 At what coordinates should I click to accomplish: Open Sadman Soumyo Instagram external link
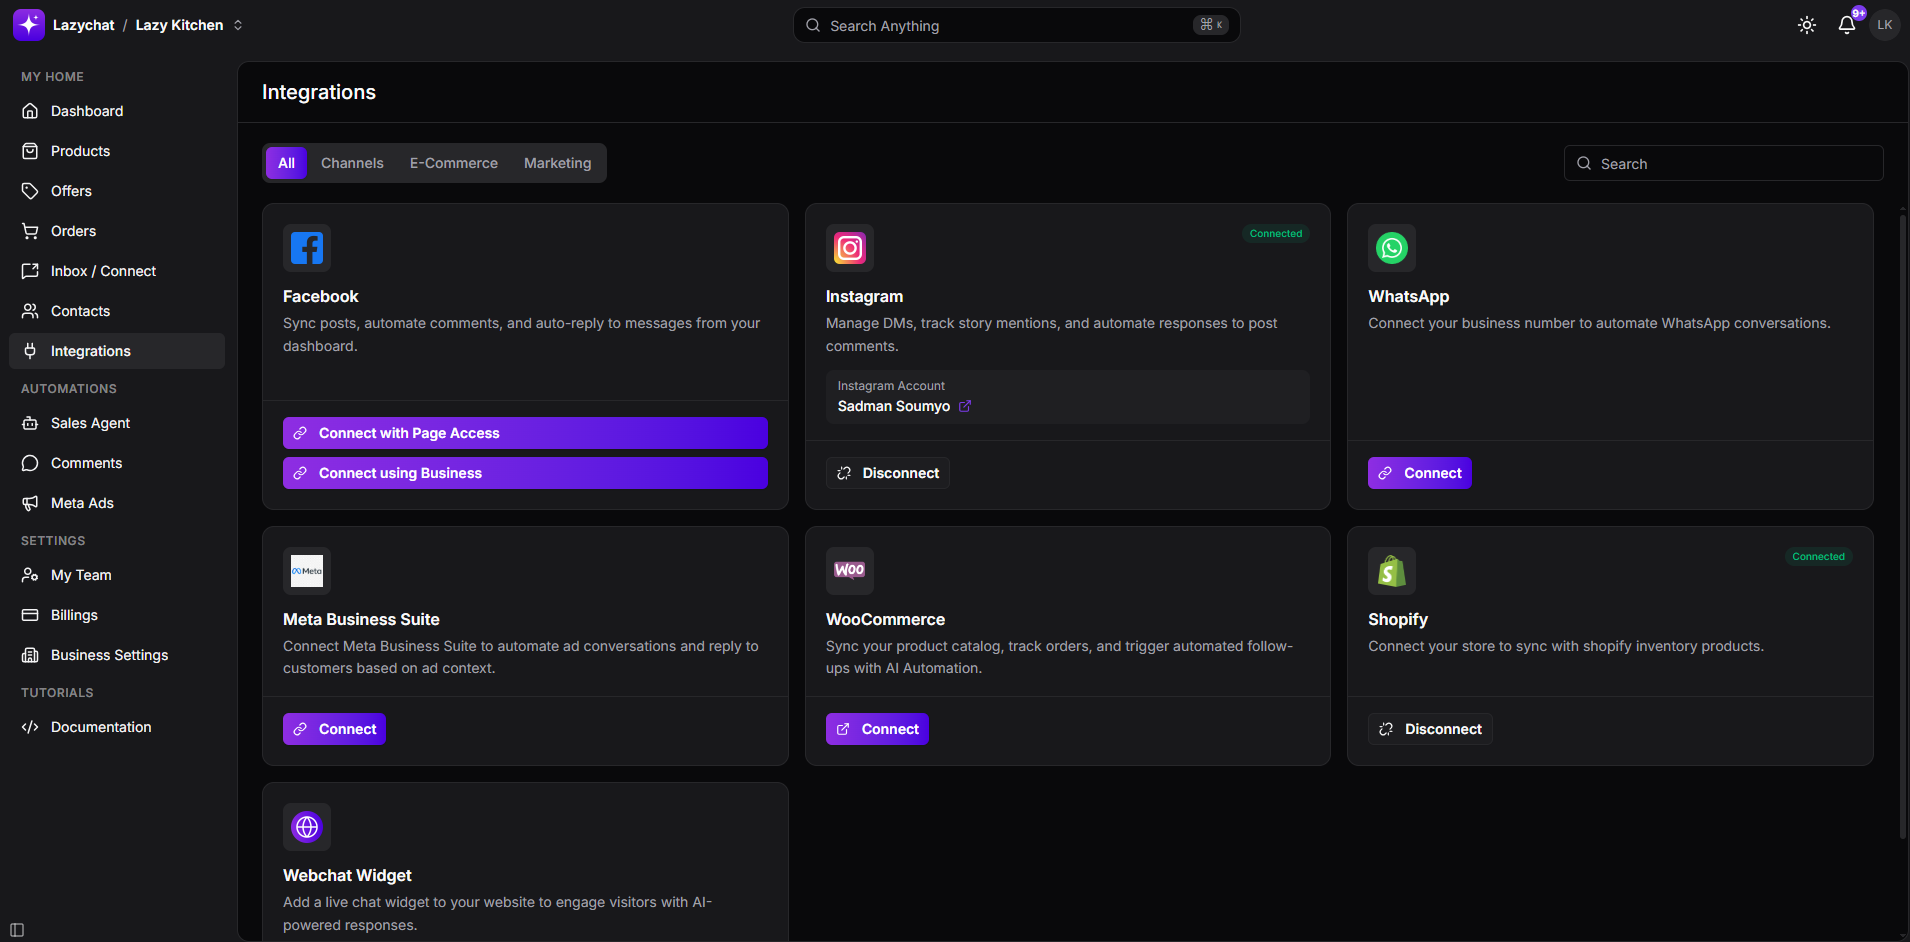965,406
